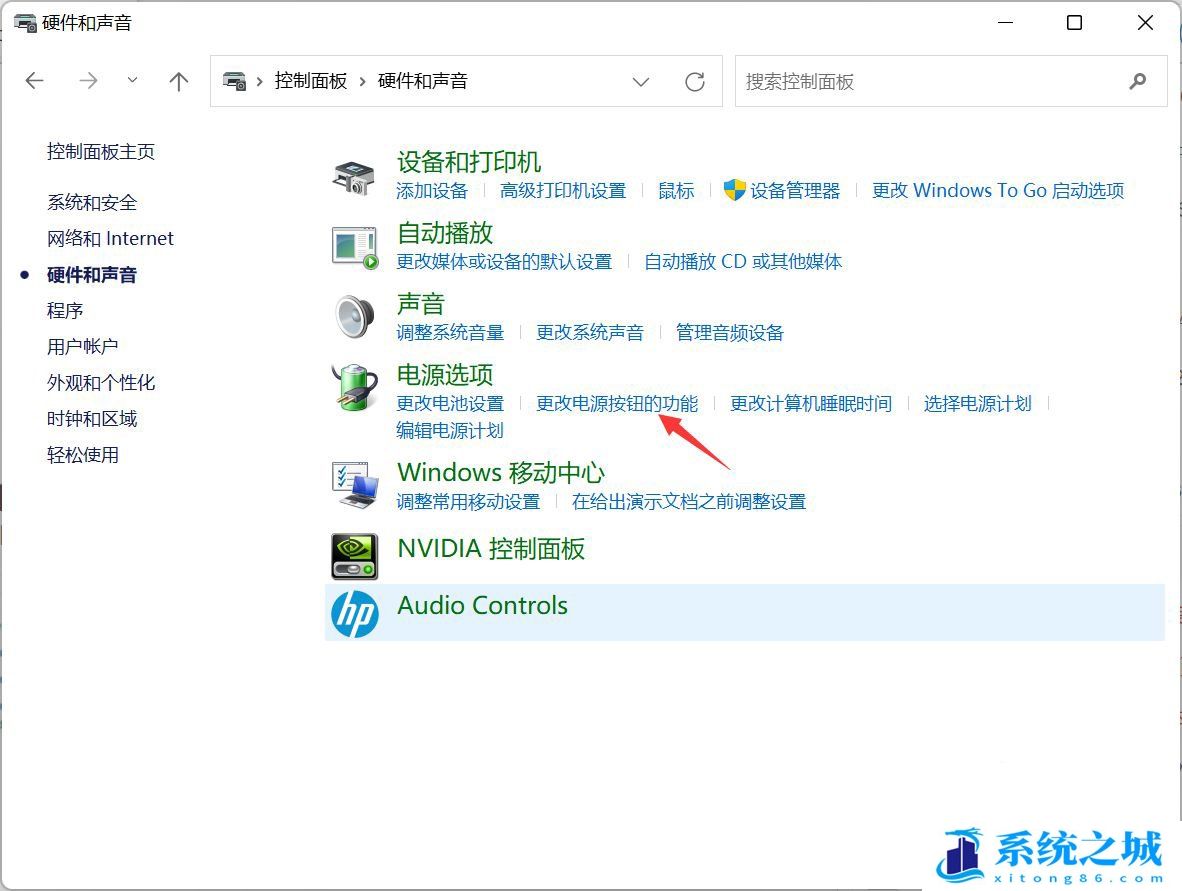Screen dimensions: 1182x891
Task: Click the laptop icon for Windows 移动中心
Action: pos(354,485)
